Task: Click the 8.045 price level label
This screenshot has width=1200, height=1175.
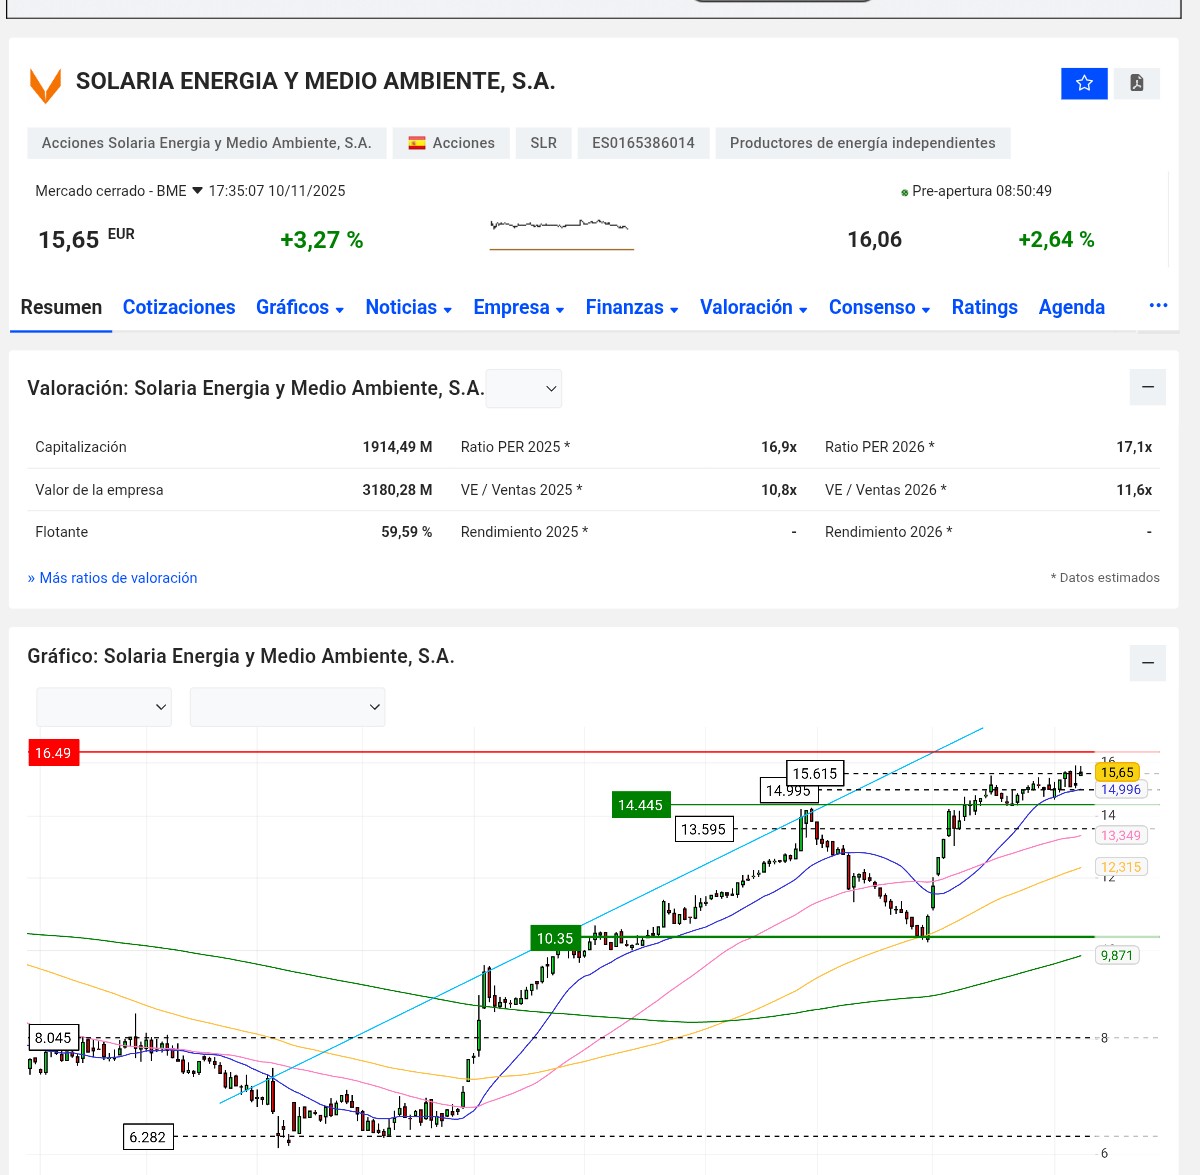Action: pyautogui.click(x=53, y=1037)
